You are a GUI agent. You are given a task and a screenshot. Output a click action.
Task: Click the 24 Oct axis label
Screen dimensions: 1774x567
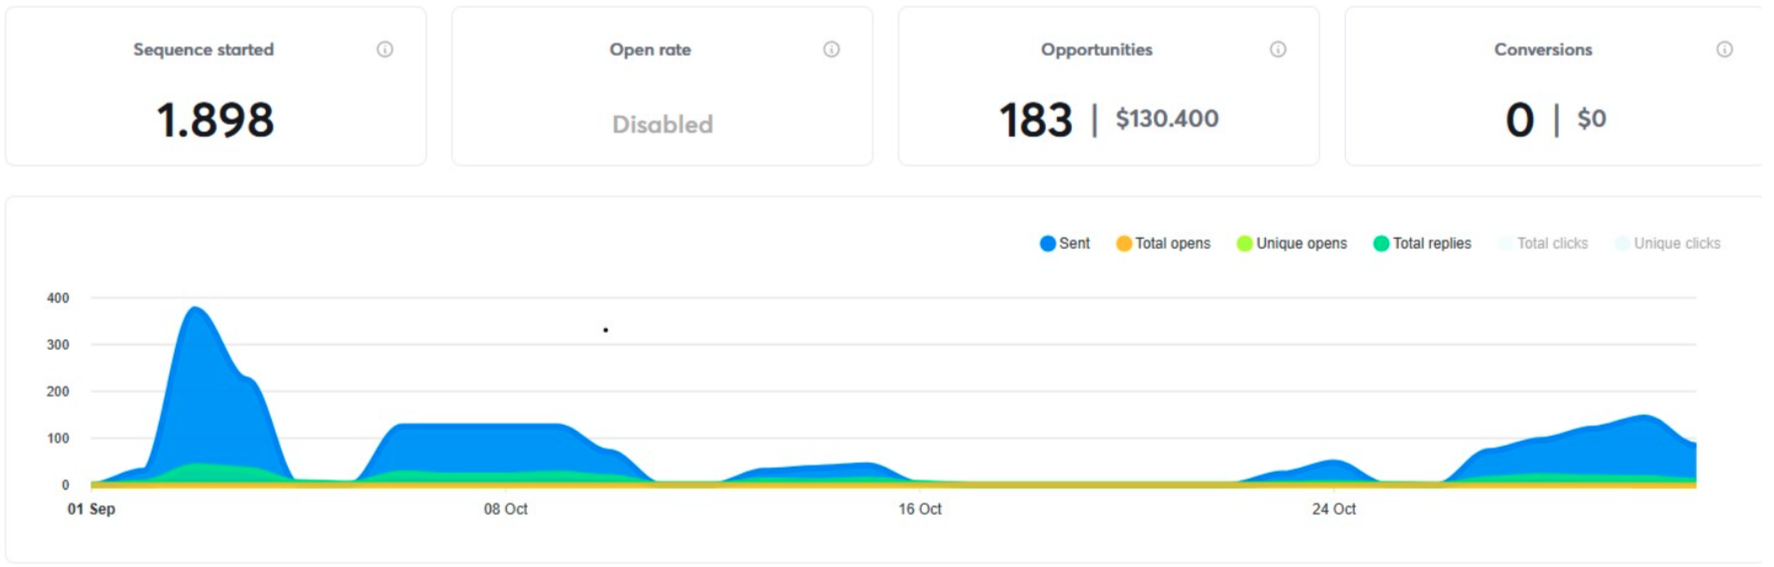tap(1333, 509)
